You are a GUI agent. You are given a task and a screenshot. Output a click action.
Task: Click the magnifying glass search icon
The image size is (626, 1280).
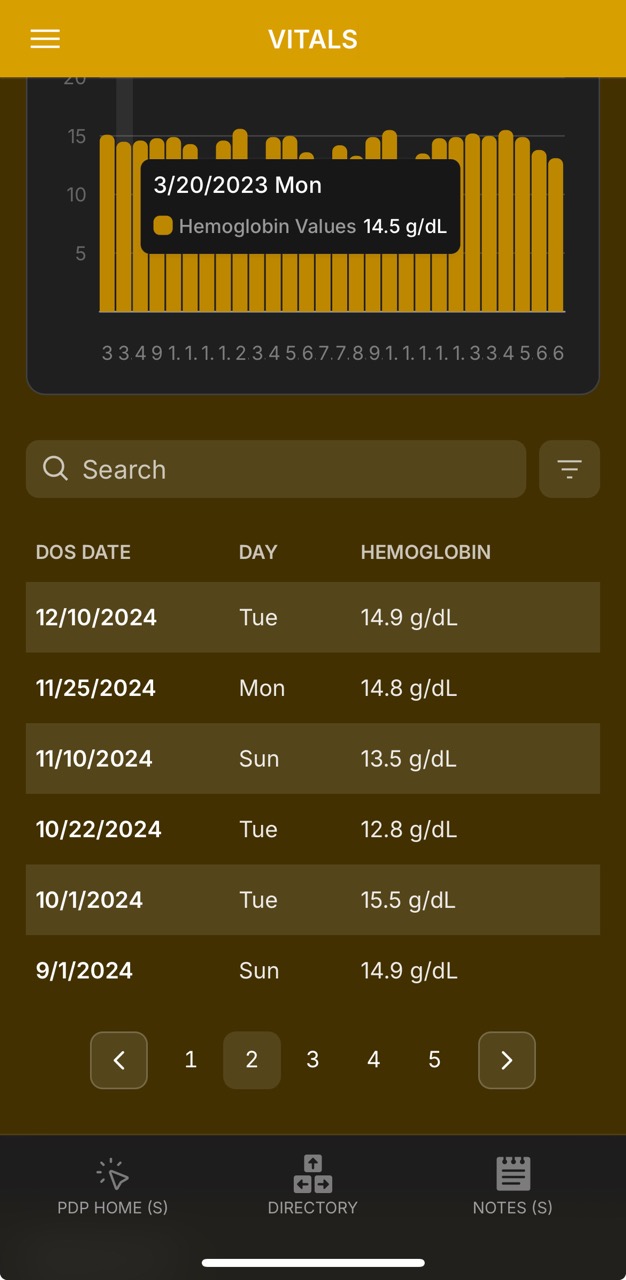coord(55,469)
